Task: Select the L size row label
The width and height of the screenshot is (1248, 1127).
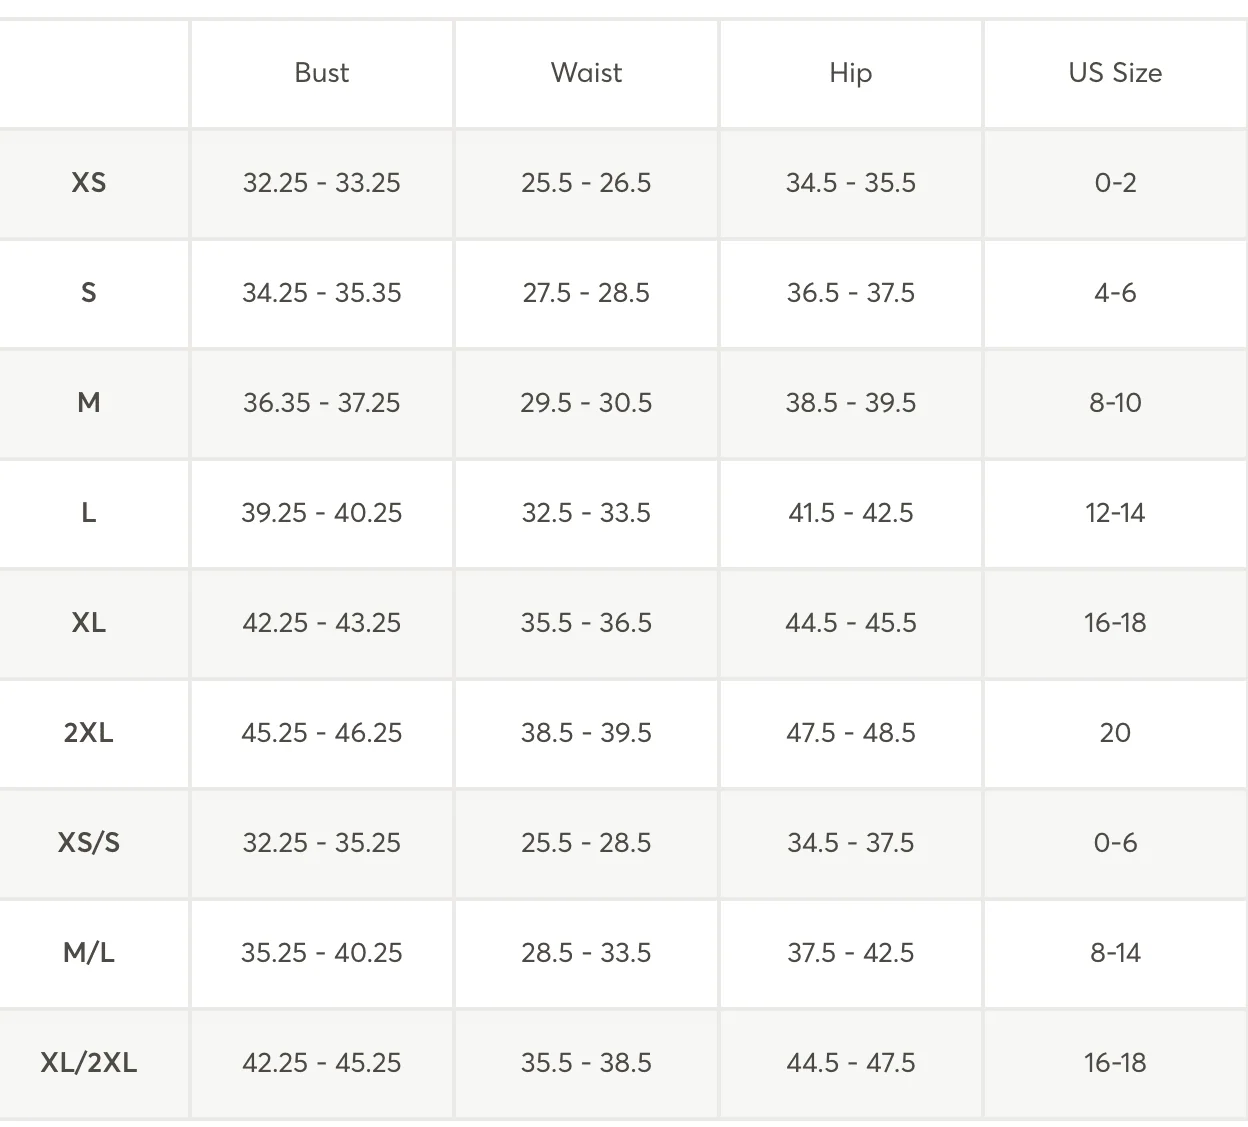Action: coord(89,513)
